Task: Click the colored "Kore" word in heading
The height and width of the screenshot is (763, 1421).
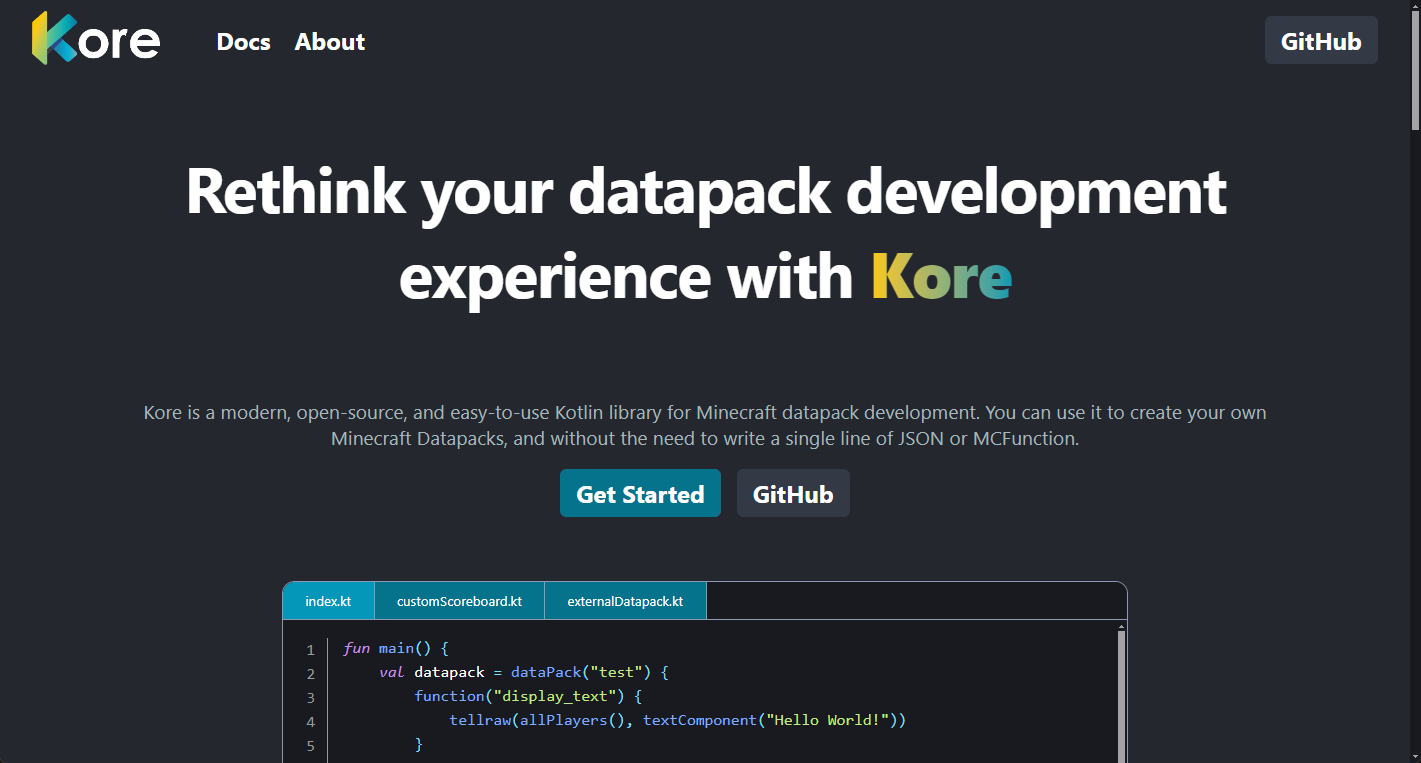Action: coord(941,276)
